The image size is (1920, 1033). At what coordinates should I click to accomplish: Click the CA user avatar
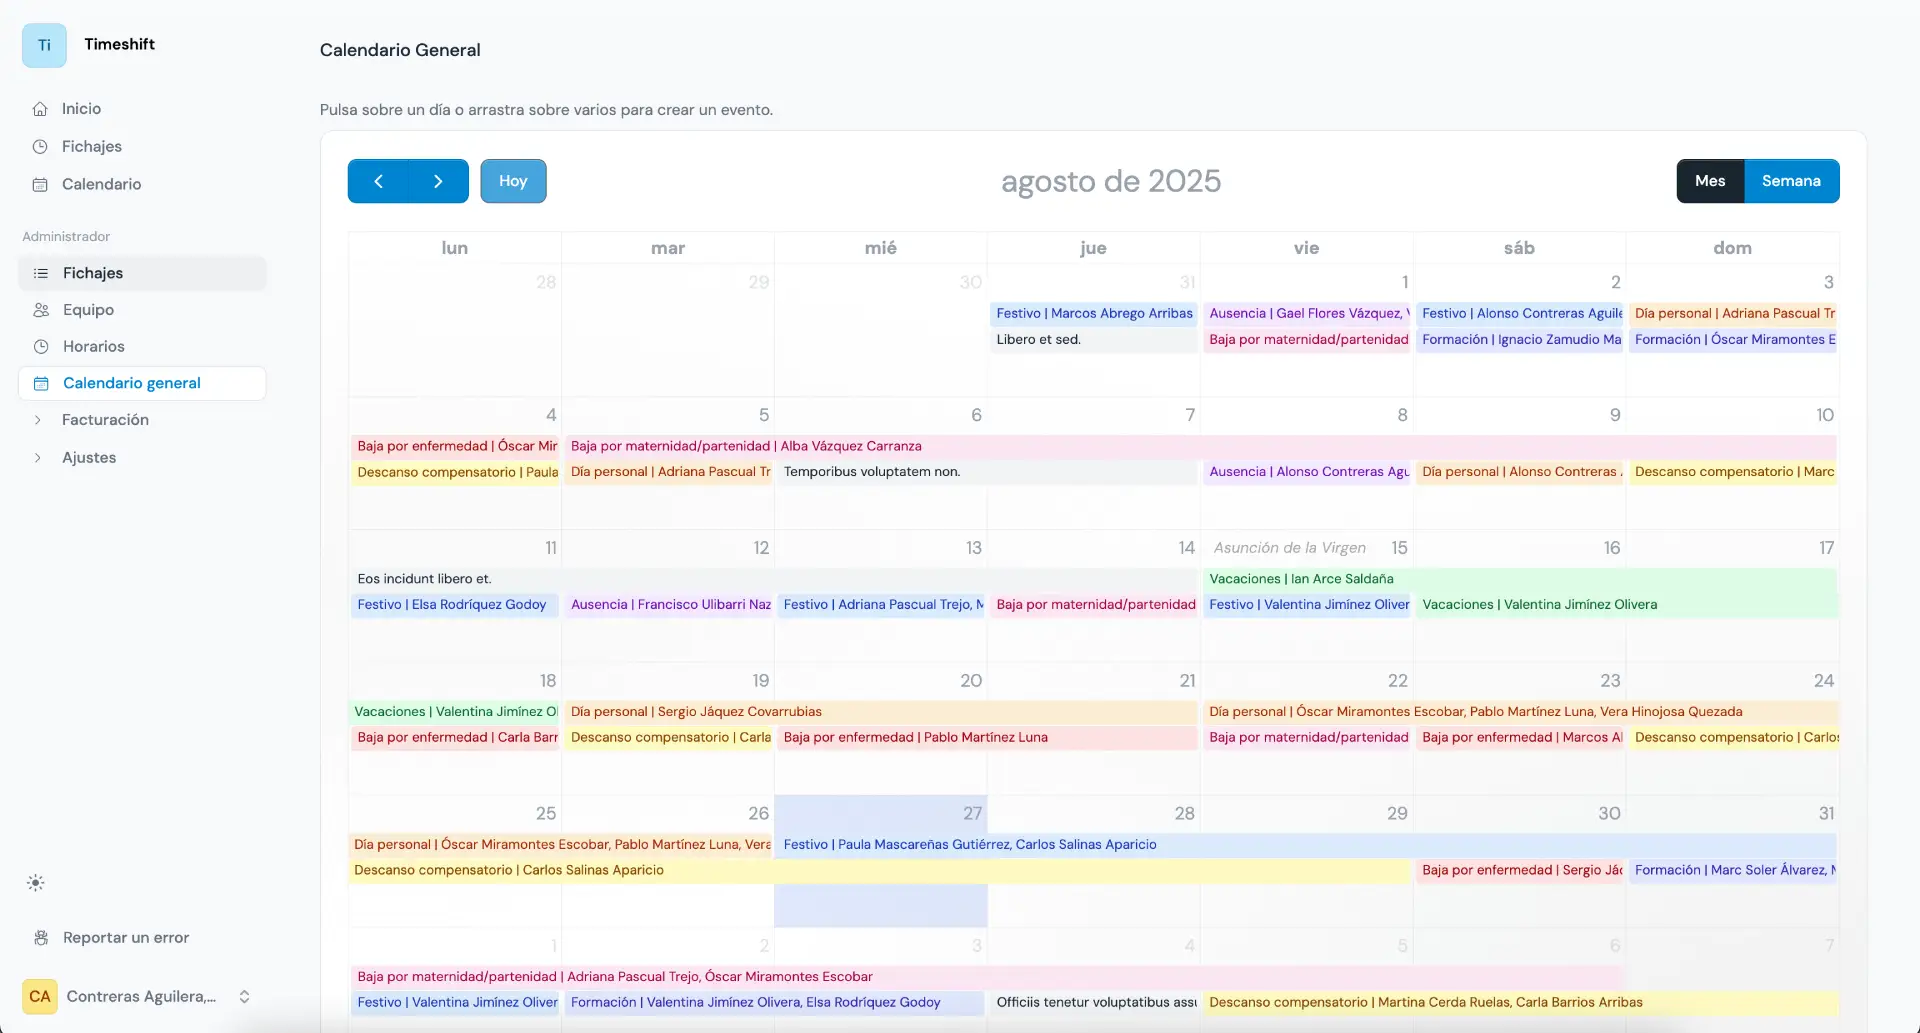(x=40, y=996)
